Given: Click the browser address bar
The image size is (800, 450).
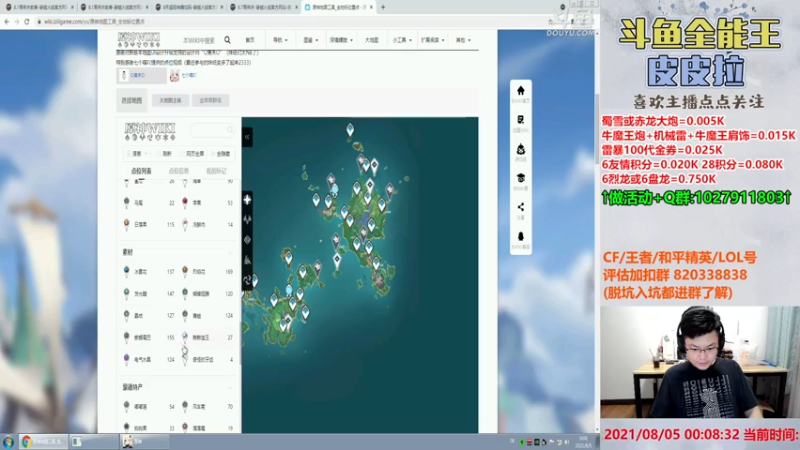Looking at the screenshot, I should tap(291, 21).
